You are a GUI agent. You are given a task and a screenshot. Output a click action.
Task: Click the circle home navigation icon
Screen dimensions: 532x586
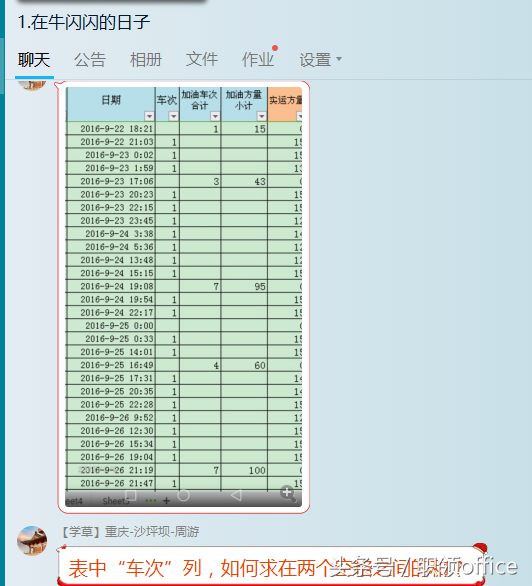point(183,496)
